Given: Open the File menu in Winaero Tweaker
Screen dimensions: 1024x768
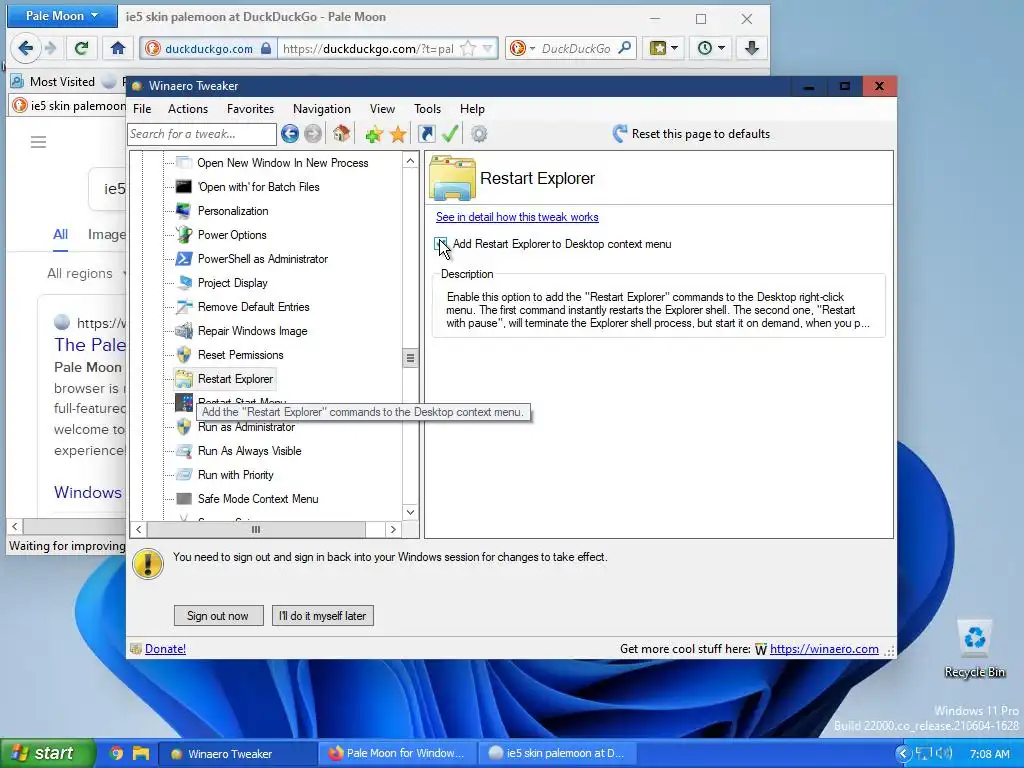Looking at the screenshot, I should (x=142, y=109).
